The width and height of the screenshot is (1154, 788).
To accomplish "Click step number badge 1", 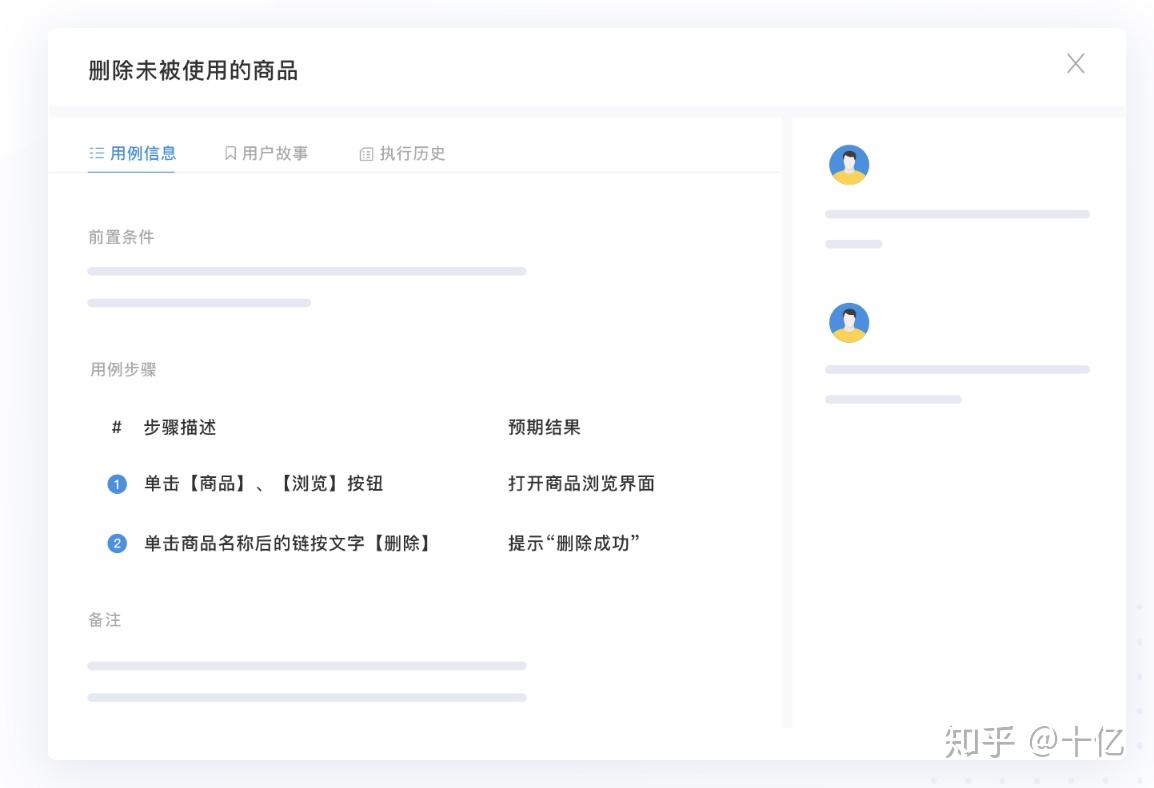I will [118, 483].
